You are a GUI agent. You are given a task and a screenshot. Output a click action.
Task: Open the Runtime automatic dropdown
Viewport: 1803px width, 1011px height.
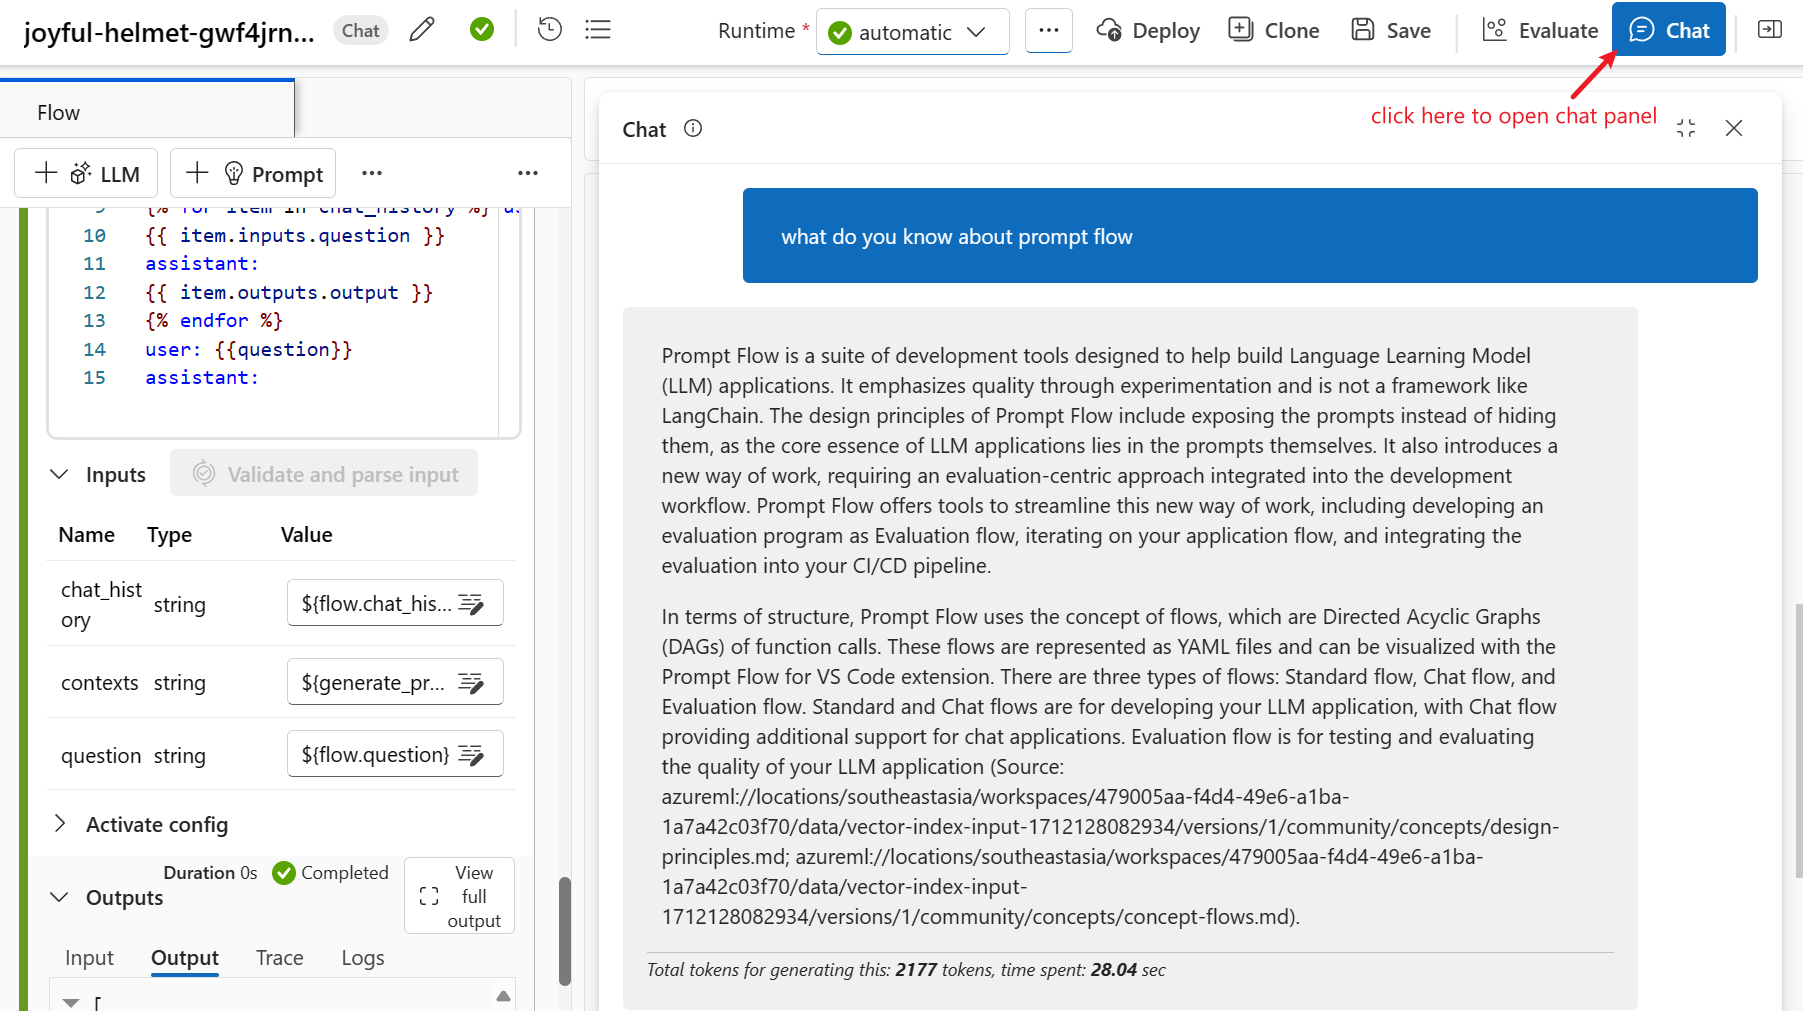point(912,32)
